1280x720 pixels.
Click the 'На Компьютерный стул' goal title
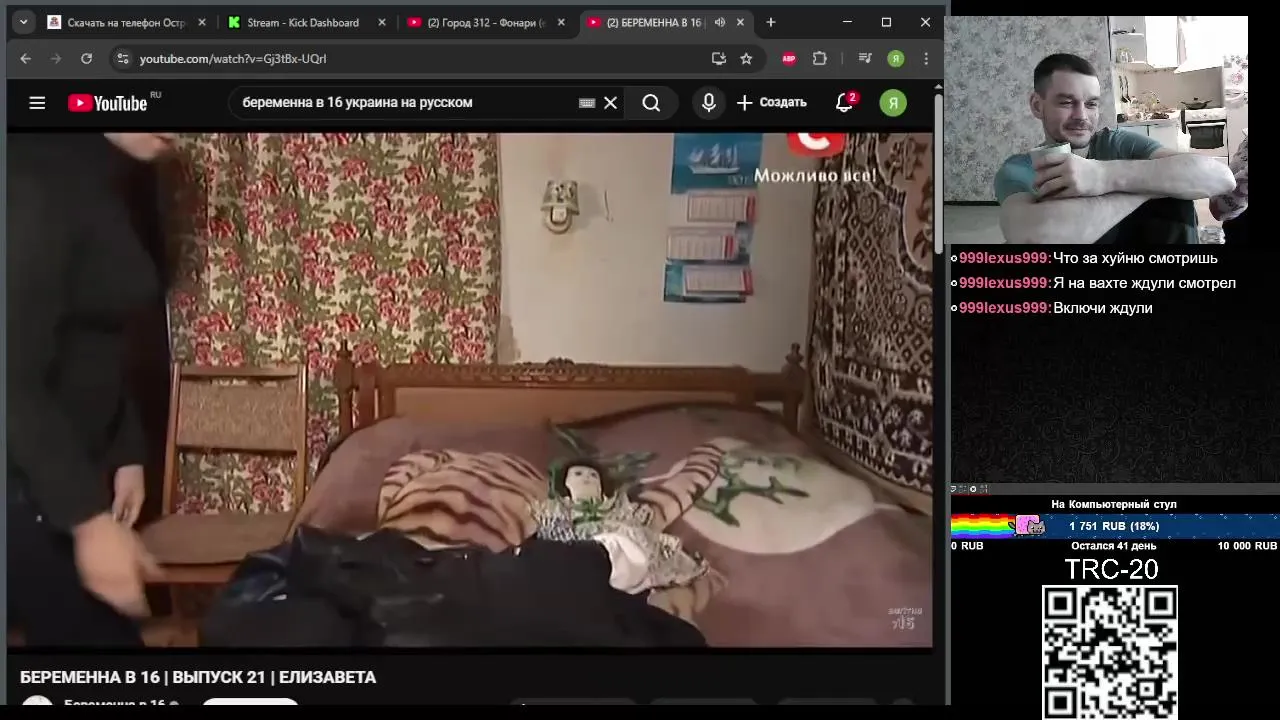pos(1114,504)
